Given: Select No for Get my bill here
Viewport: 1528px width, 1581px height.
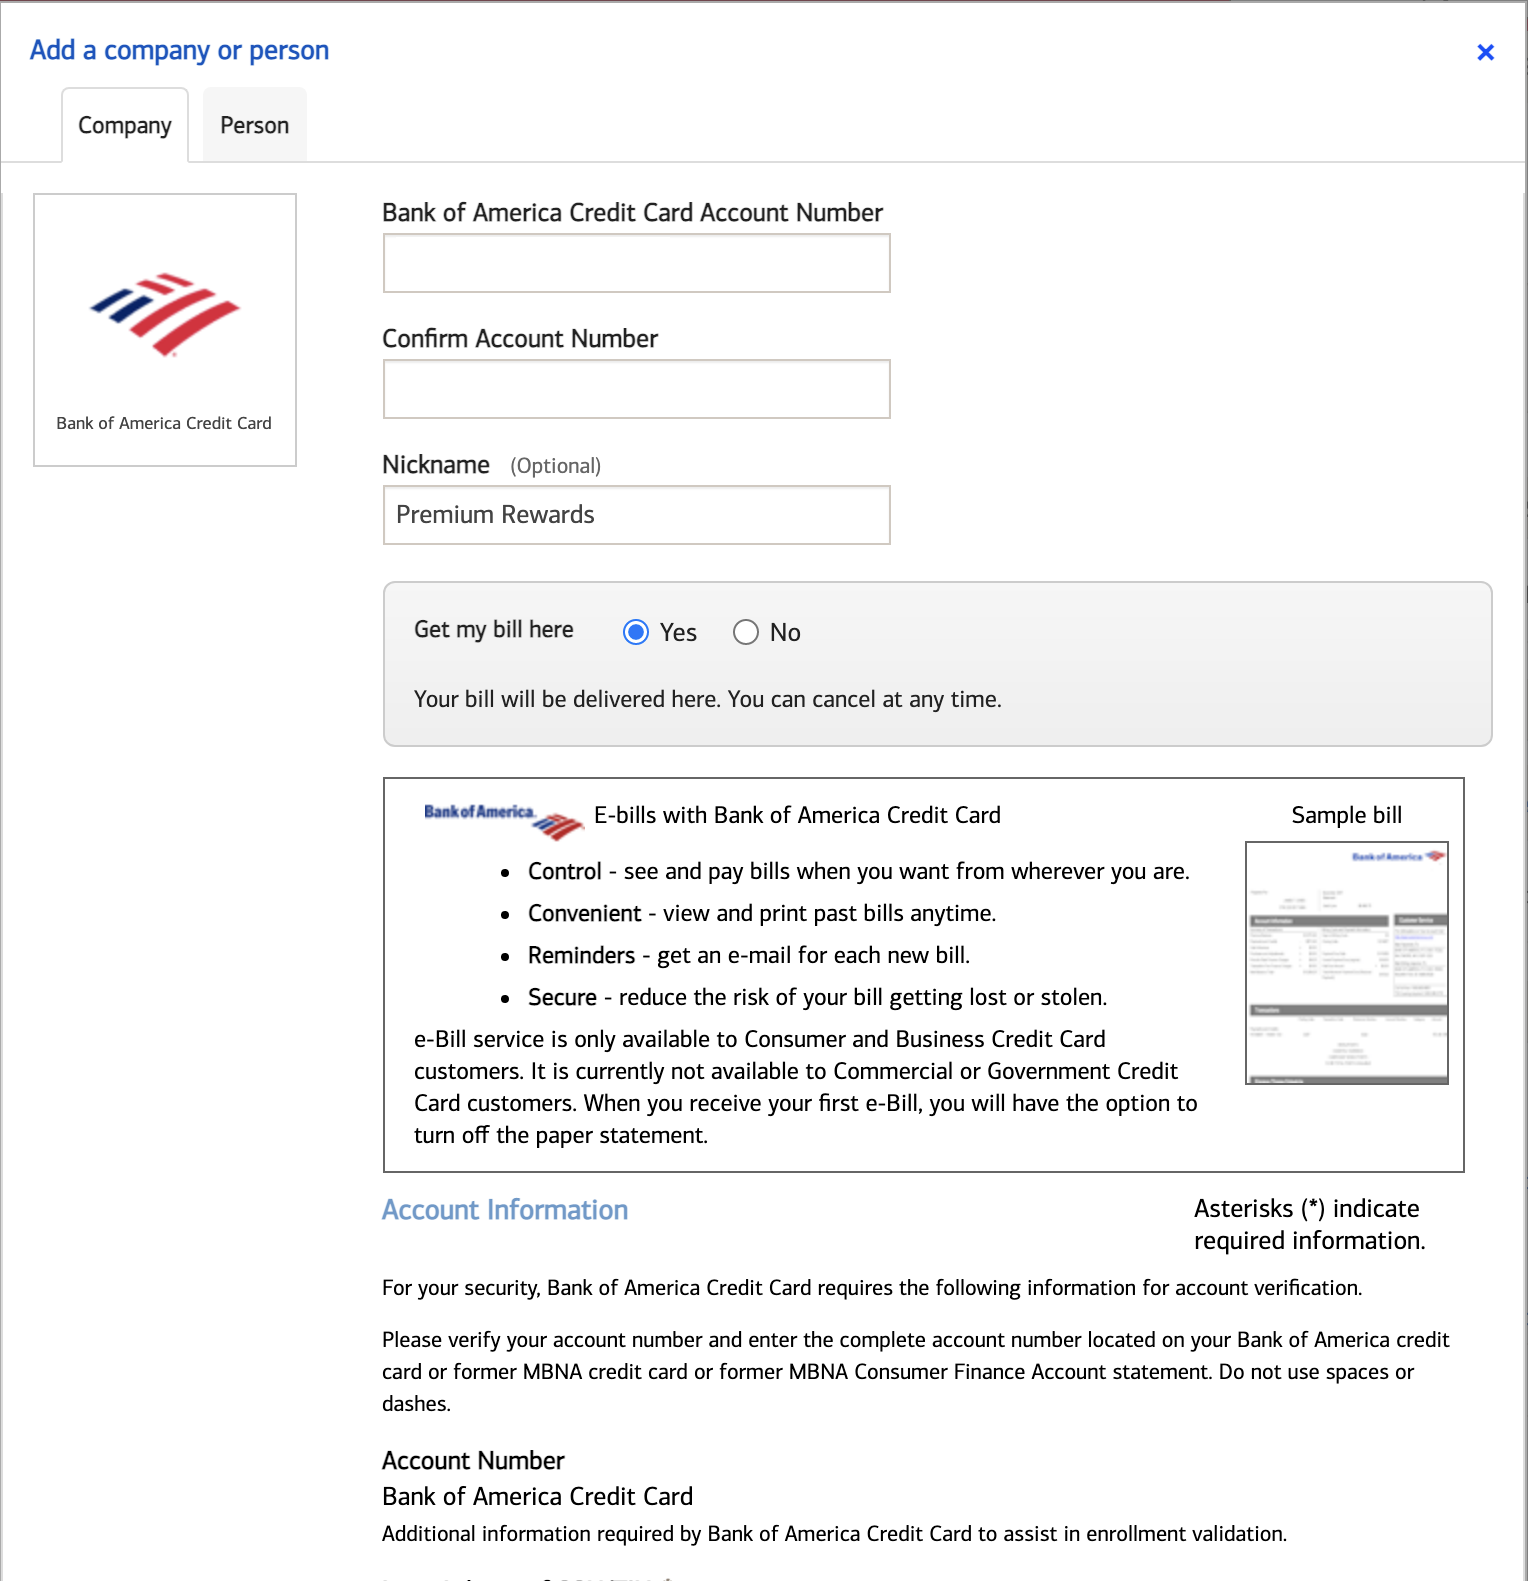Looking at the screenshot, I should (746, 632).
